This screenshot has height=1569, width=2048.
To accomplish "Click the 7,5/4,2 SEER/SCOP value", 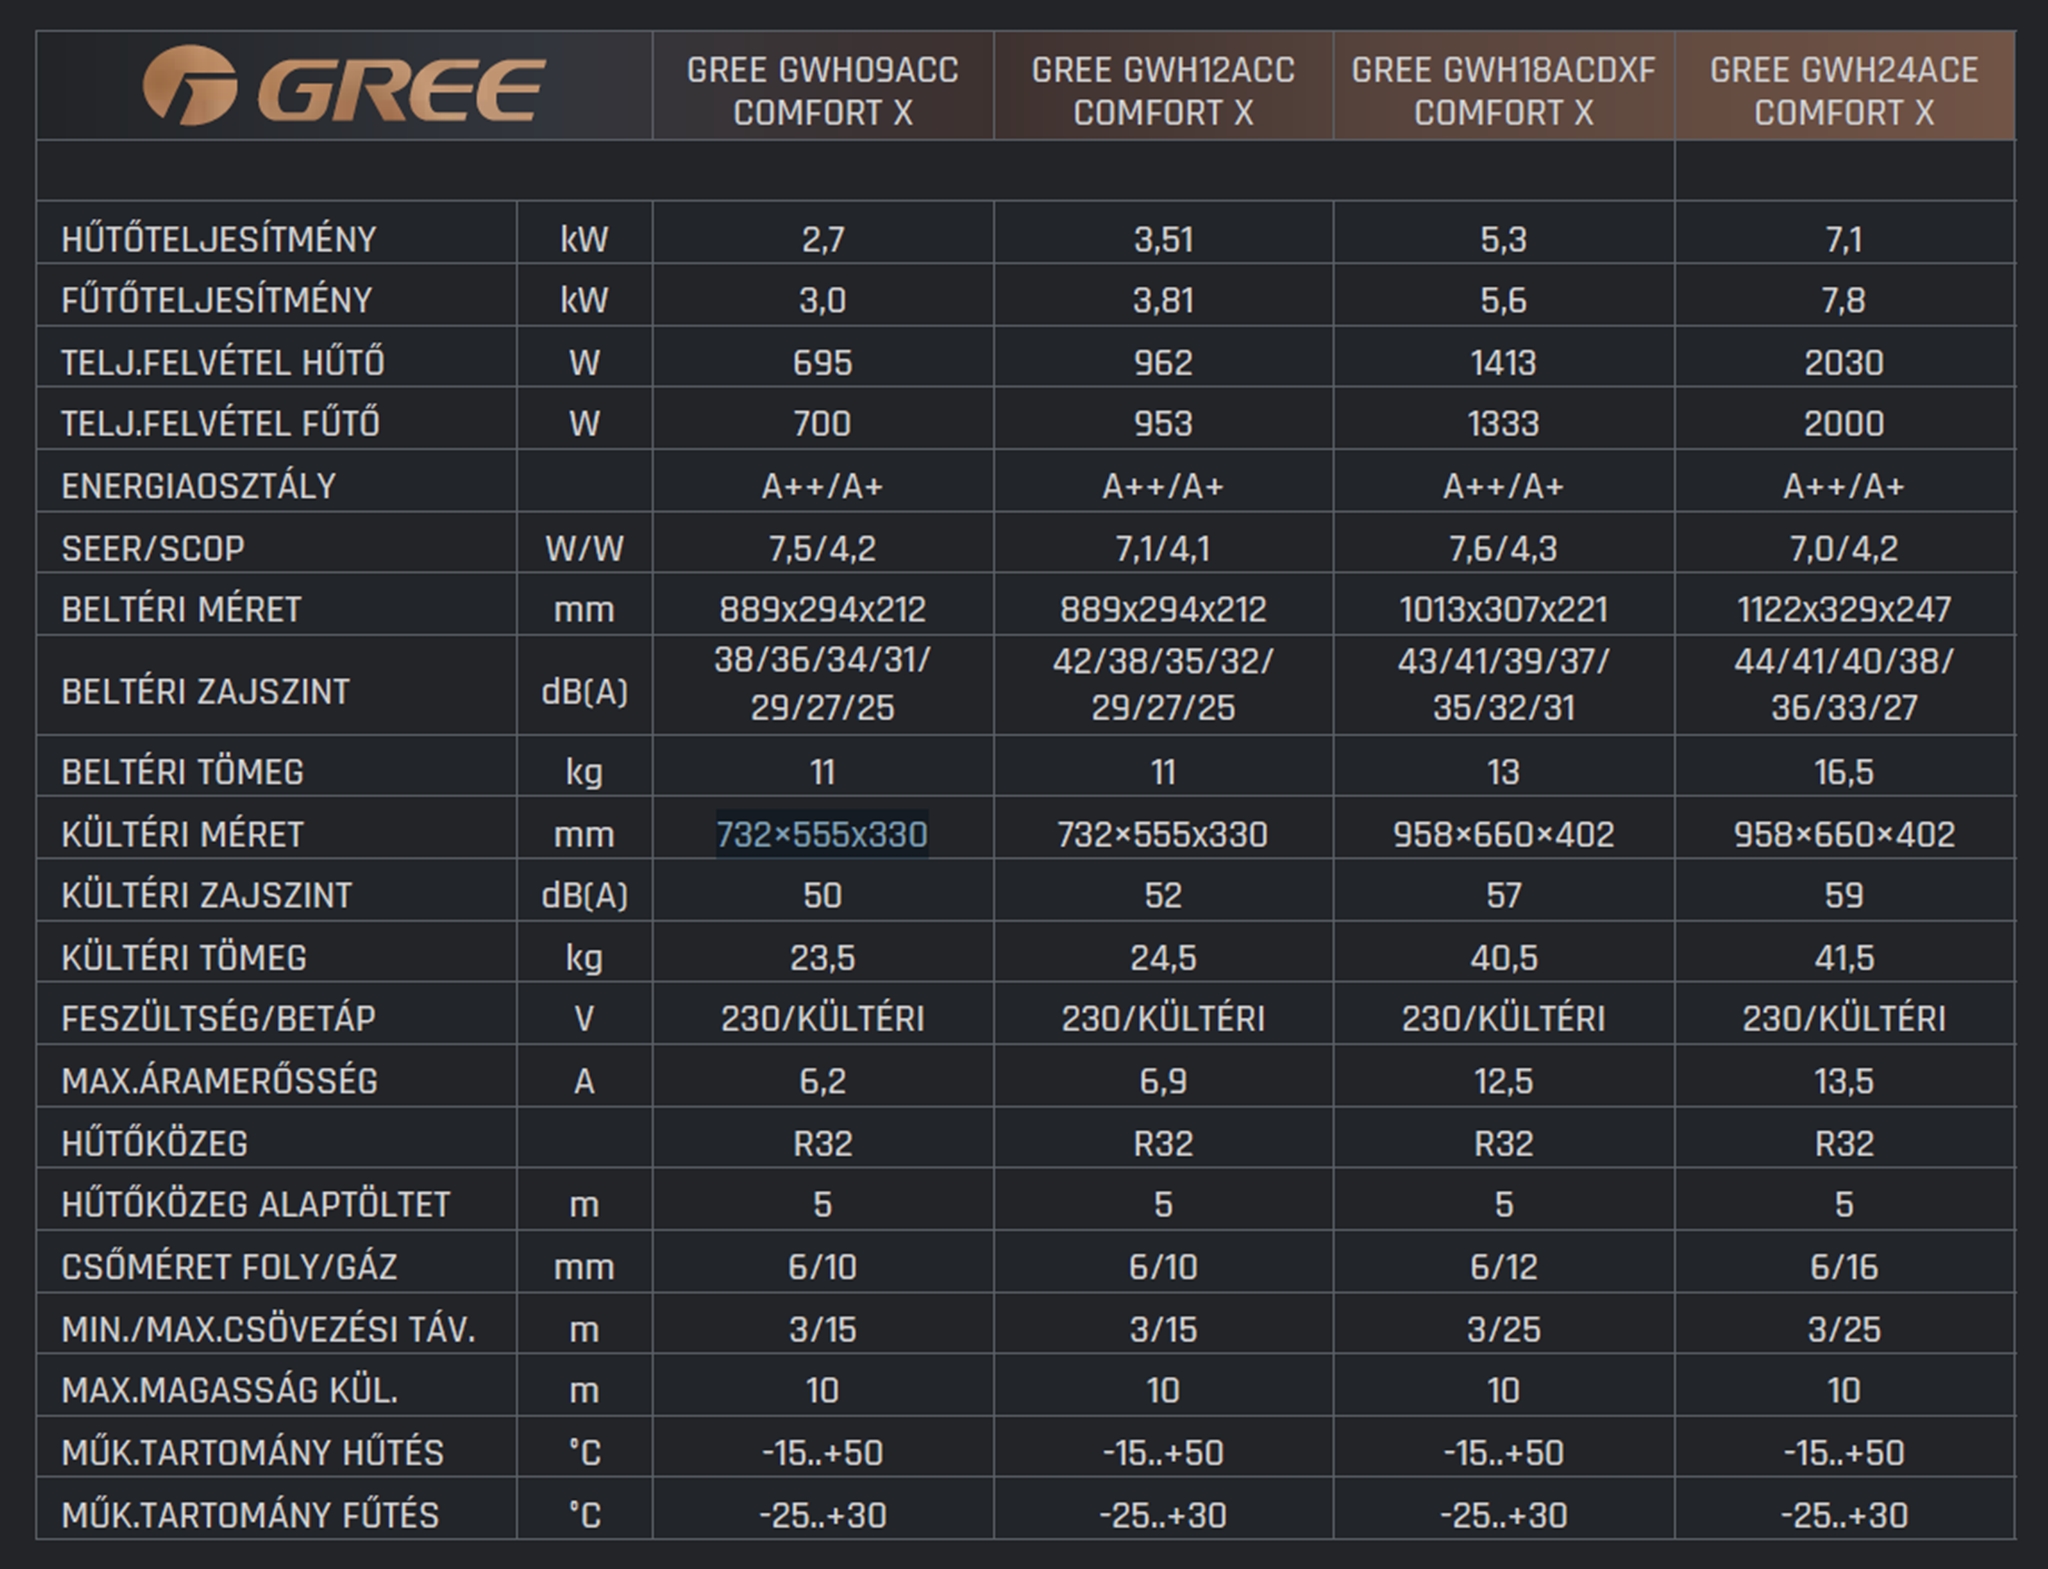I will pyautogui.click(x=823, y=548).
